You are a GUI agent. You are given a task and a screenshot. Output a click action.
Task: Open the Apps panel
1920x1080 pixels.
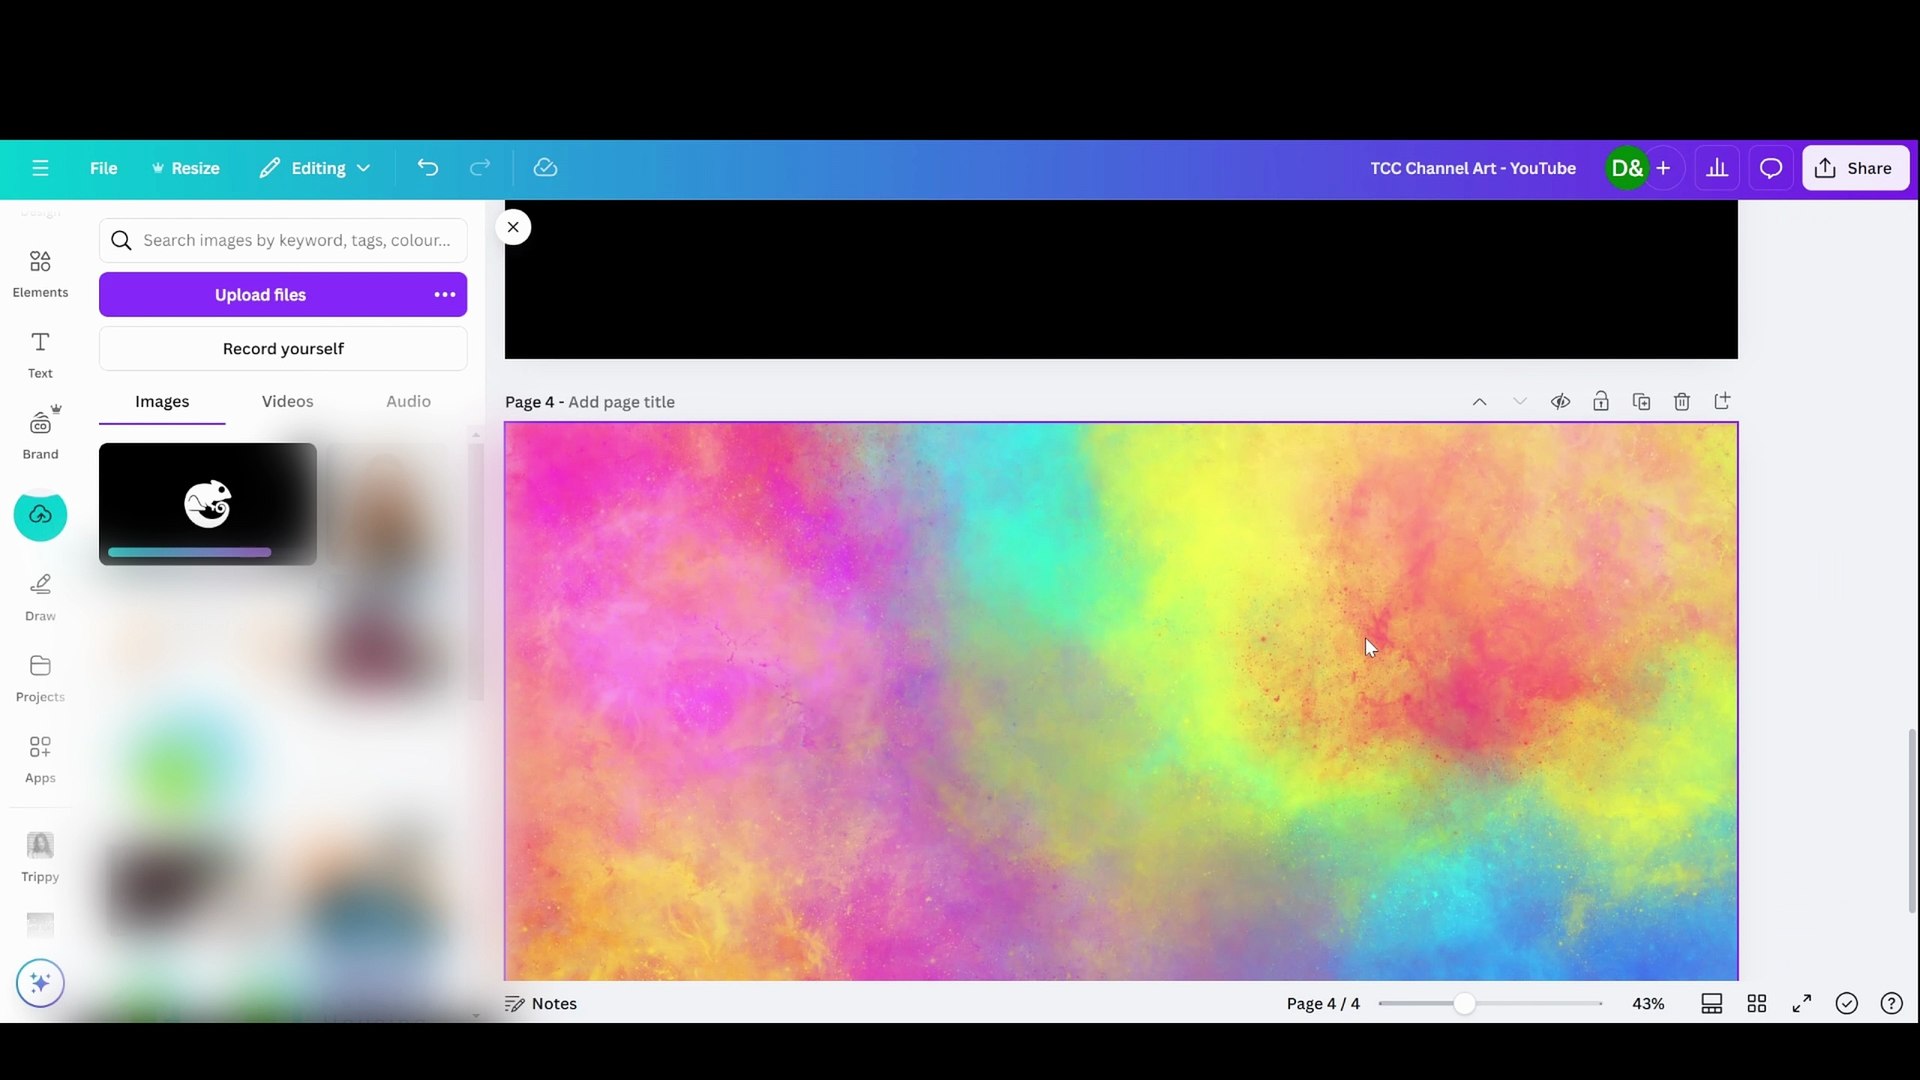[x=39, y=755]
